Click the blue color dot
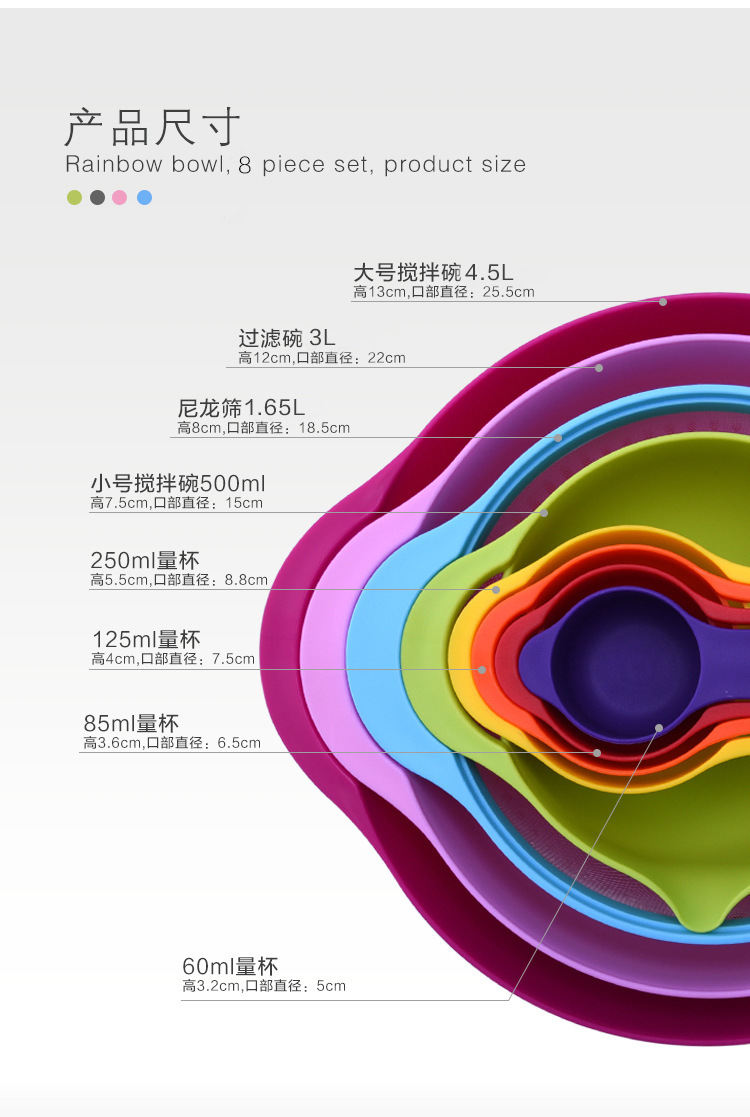The height and width of the screenshot is (1117, 750). pos(145,197)
